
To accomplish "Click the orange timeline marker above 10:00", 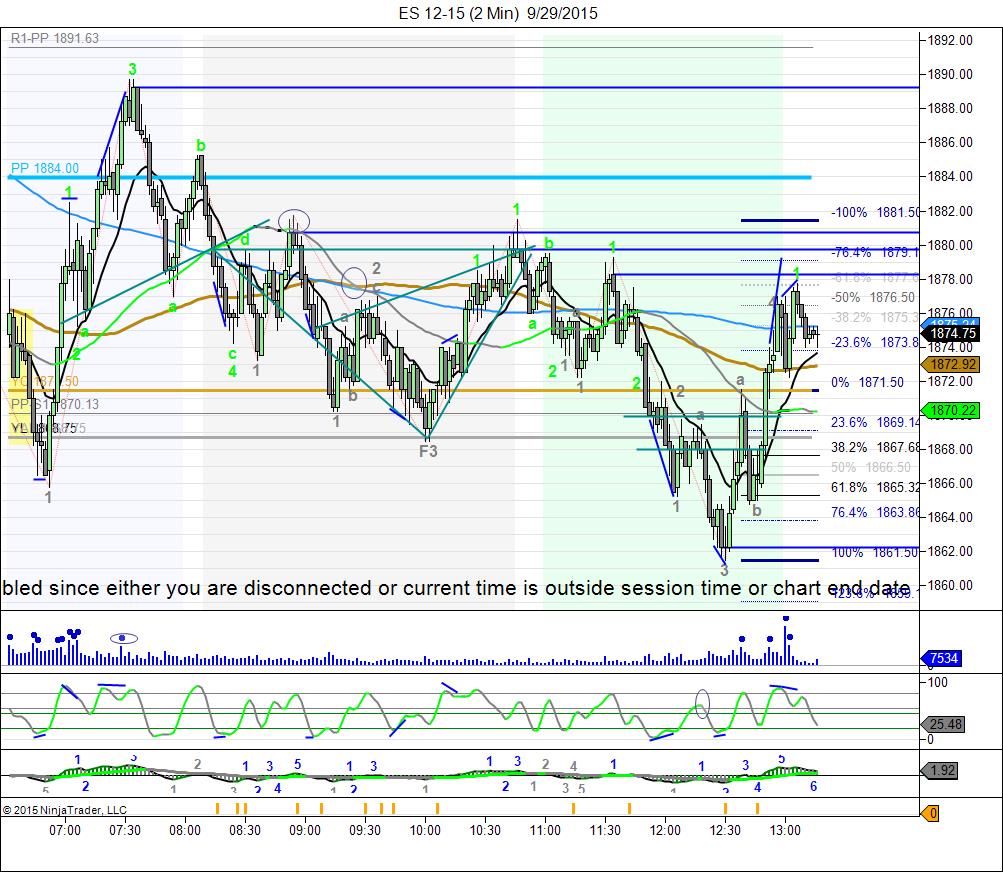I will pyautogui.click(x=437, y=809).
